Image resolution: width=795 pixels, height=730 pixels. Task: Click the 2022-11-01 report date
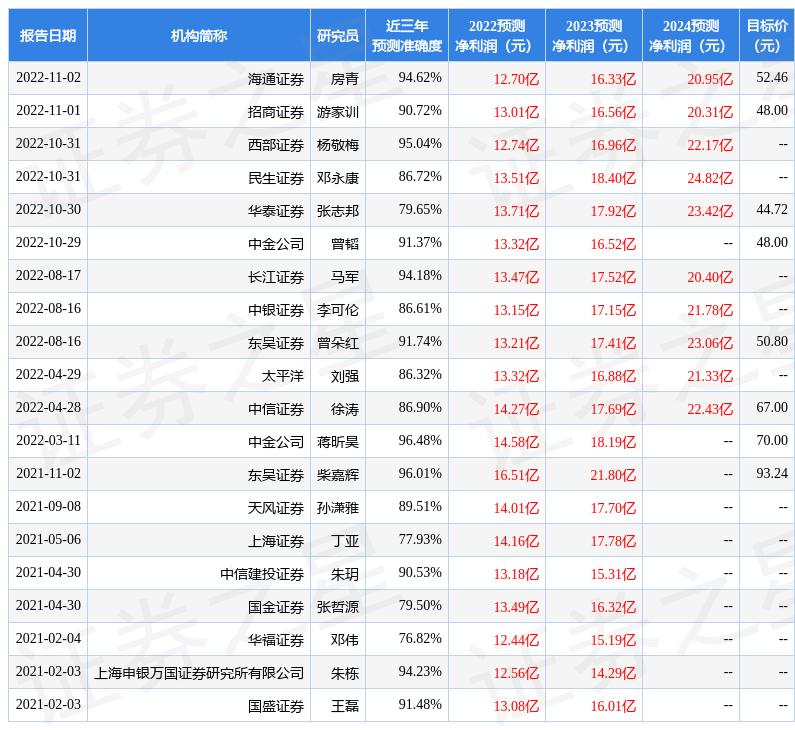(x=48, y=111)
